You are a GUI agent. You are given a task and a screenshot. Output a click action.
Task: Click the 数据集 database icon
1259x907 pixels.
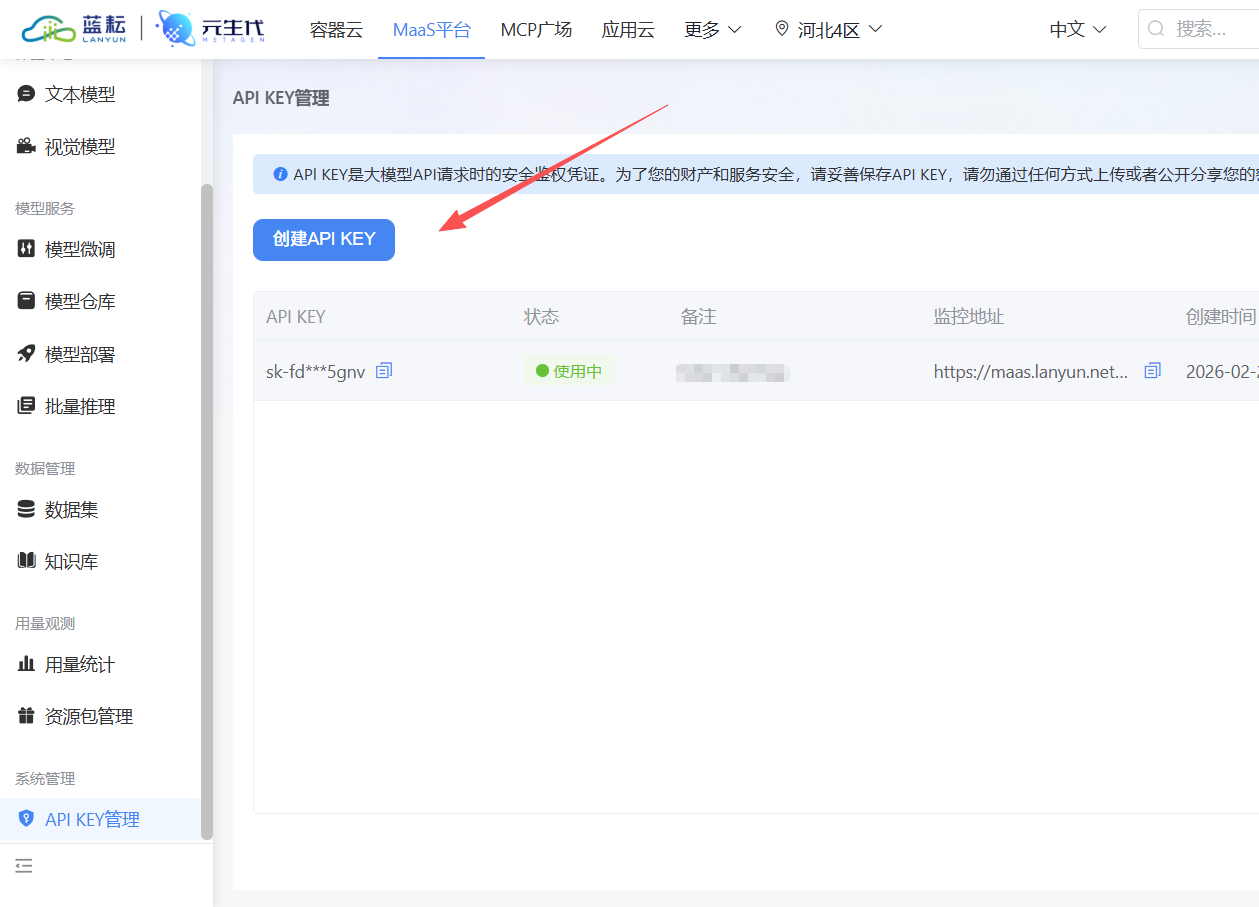click(x=27, y=510)
